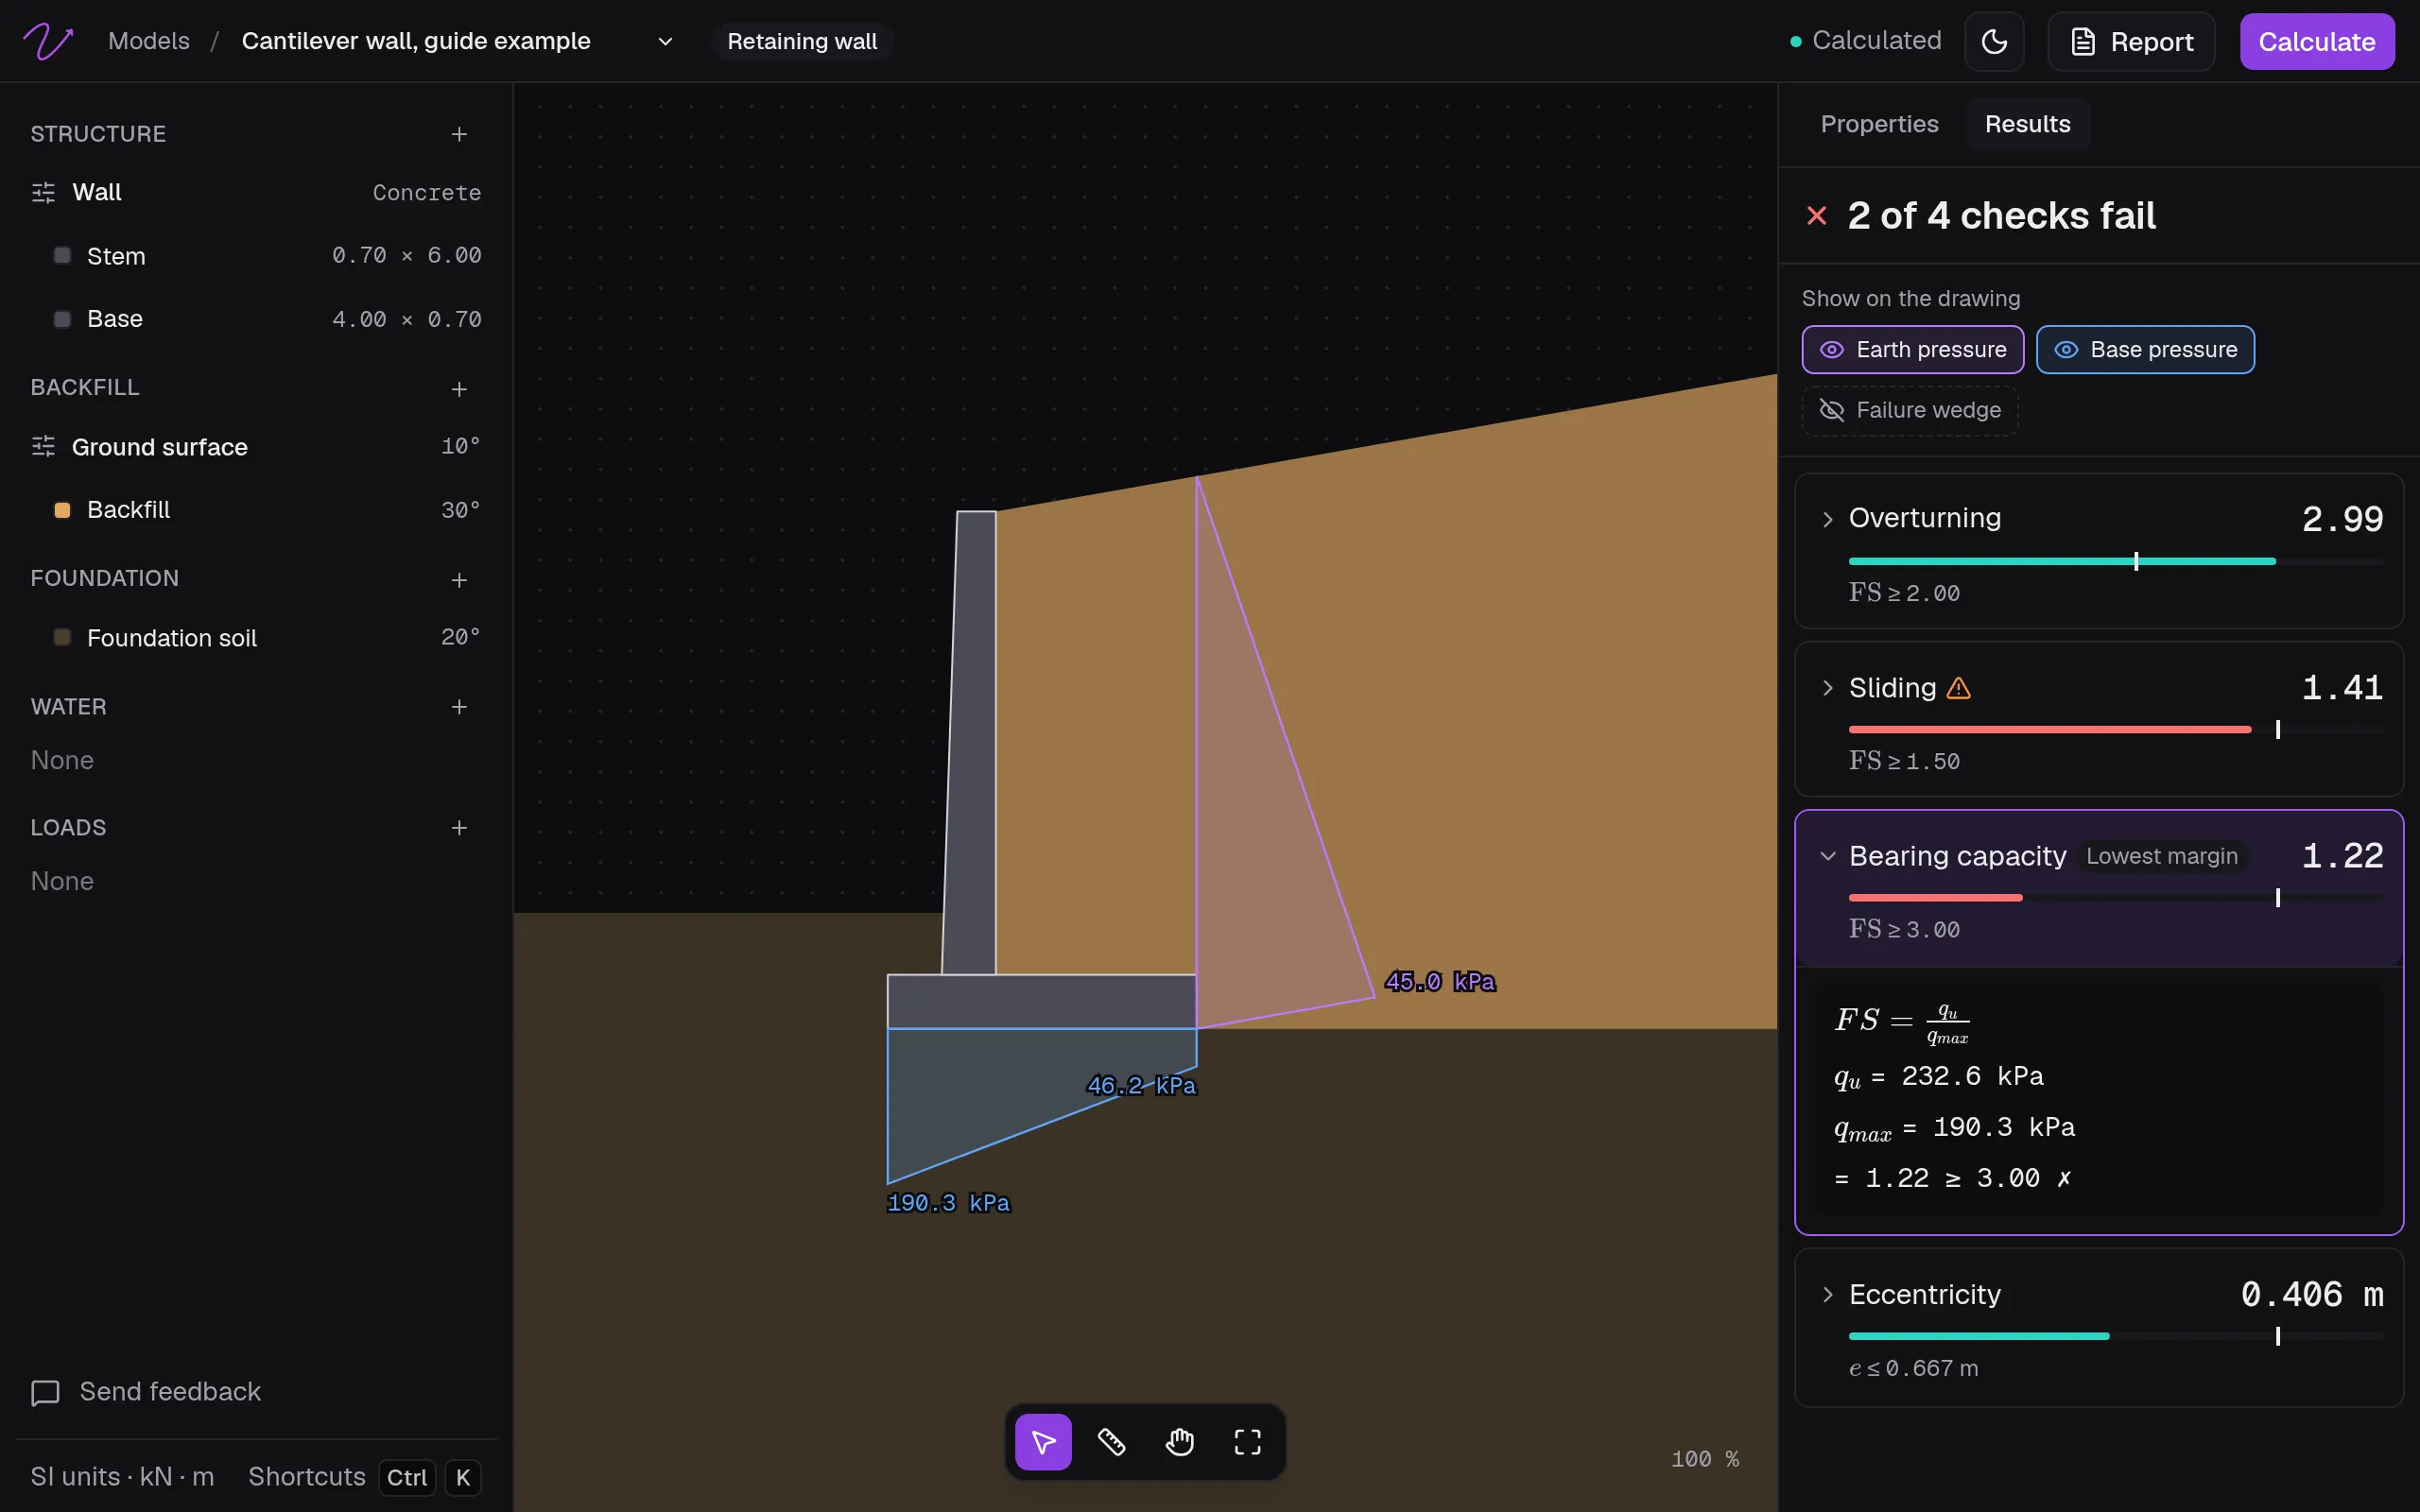Screen dimensions: 2420x1512
Task: Add a new Backfill layer
Action: (459, 389)
